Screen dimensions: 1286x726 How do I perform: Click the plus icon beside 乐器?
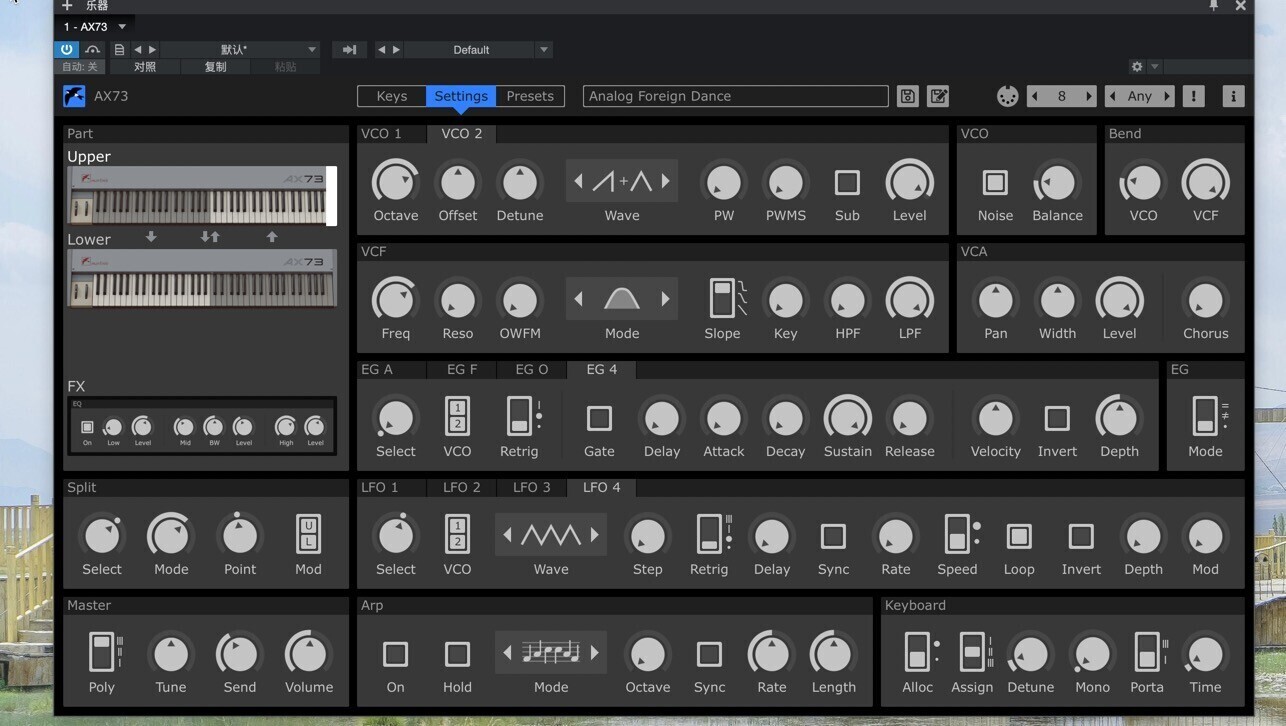tap(67, 6)
